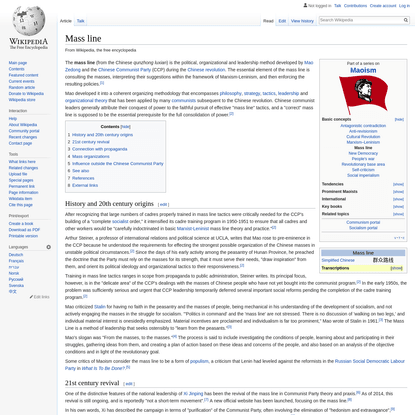Select the Read tab

click(x=268, y=21)
